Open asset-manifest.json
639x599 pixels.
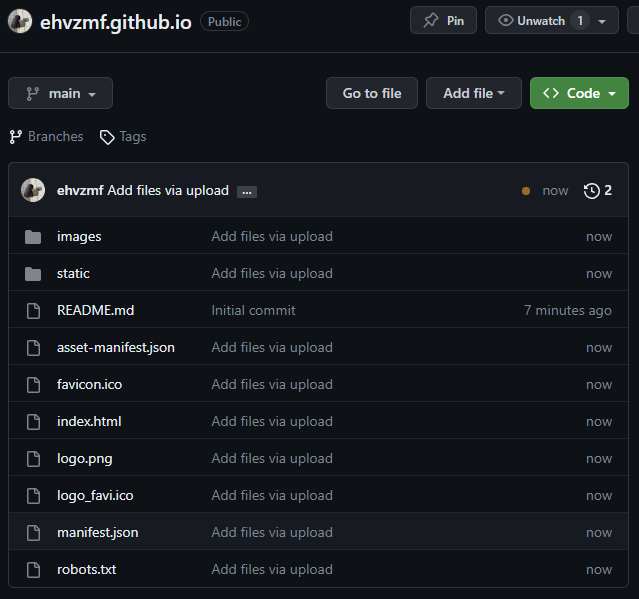click(116, 348)
